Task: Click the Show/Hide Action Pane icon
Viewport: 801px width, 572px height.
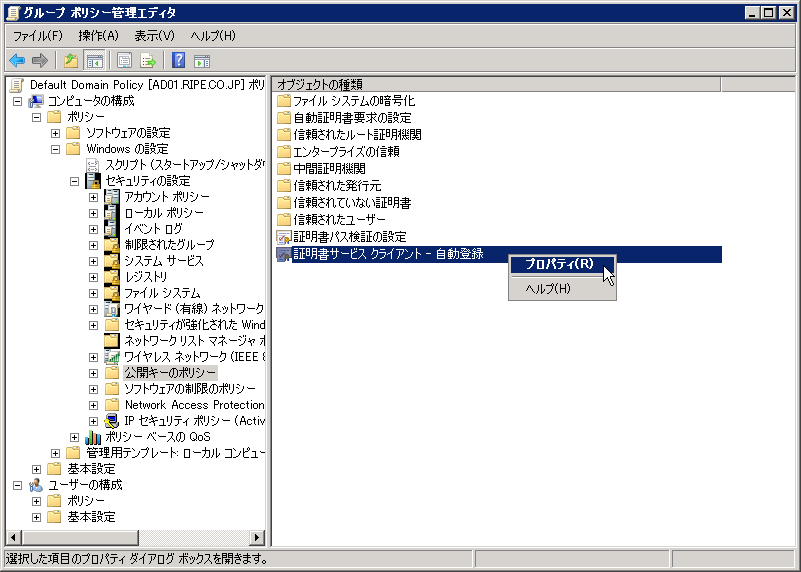Action: (x=201, y=60)
